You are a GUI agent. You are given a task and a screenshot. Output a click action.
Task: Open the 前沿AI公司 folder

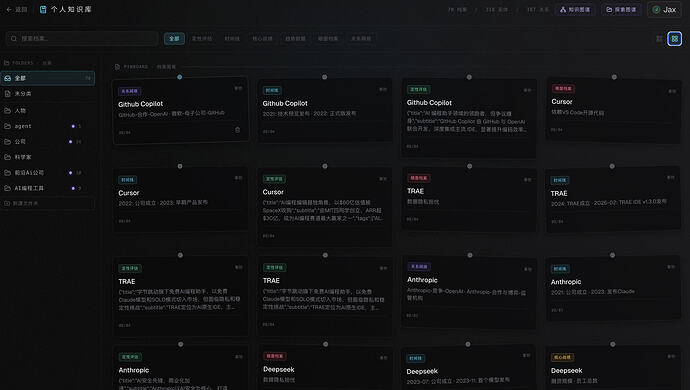click(x=48, y=173)
